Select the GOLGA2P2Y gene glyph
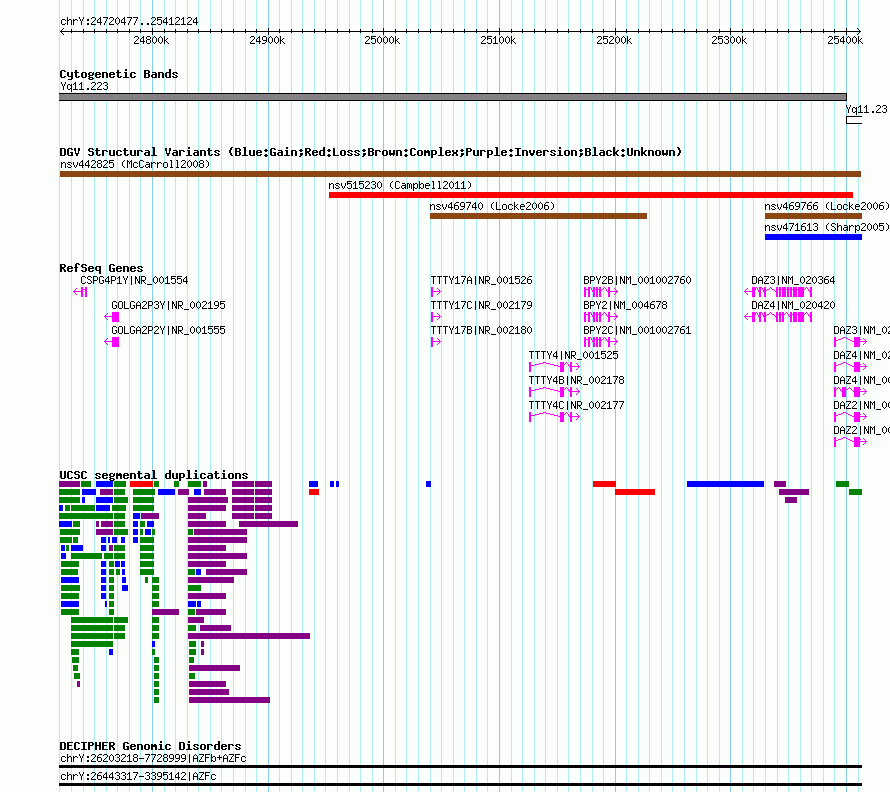This screenshot has height=792, width=890. point(112,342)
